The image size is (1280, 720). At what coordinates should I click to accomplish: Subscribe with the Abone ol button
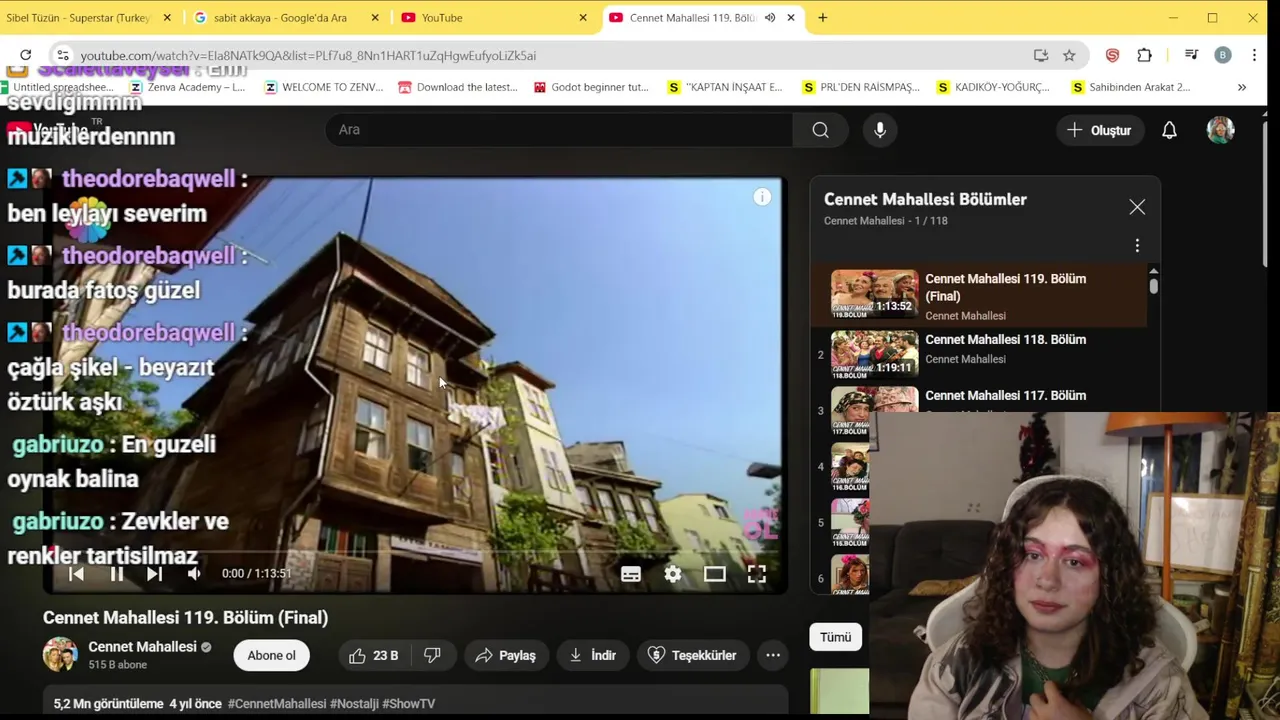coord(272,656)
